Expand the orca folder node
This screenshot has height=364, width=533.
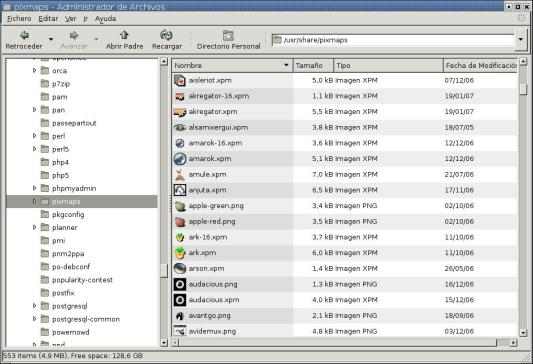pos(34,70)
